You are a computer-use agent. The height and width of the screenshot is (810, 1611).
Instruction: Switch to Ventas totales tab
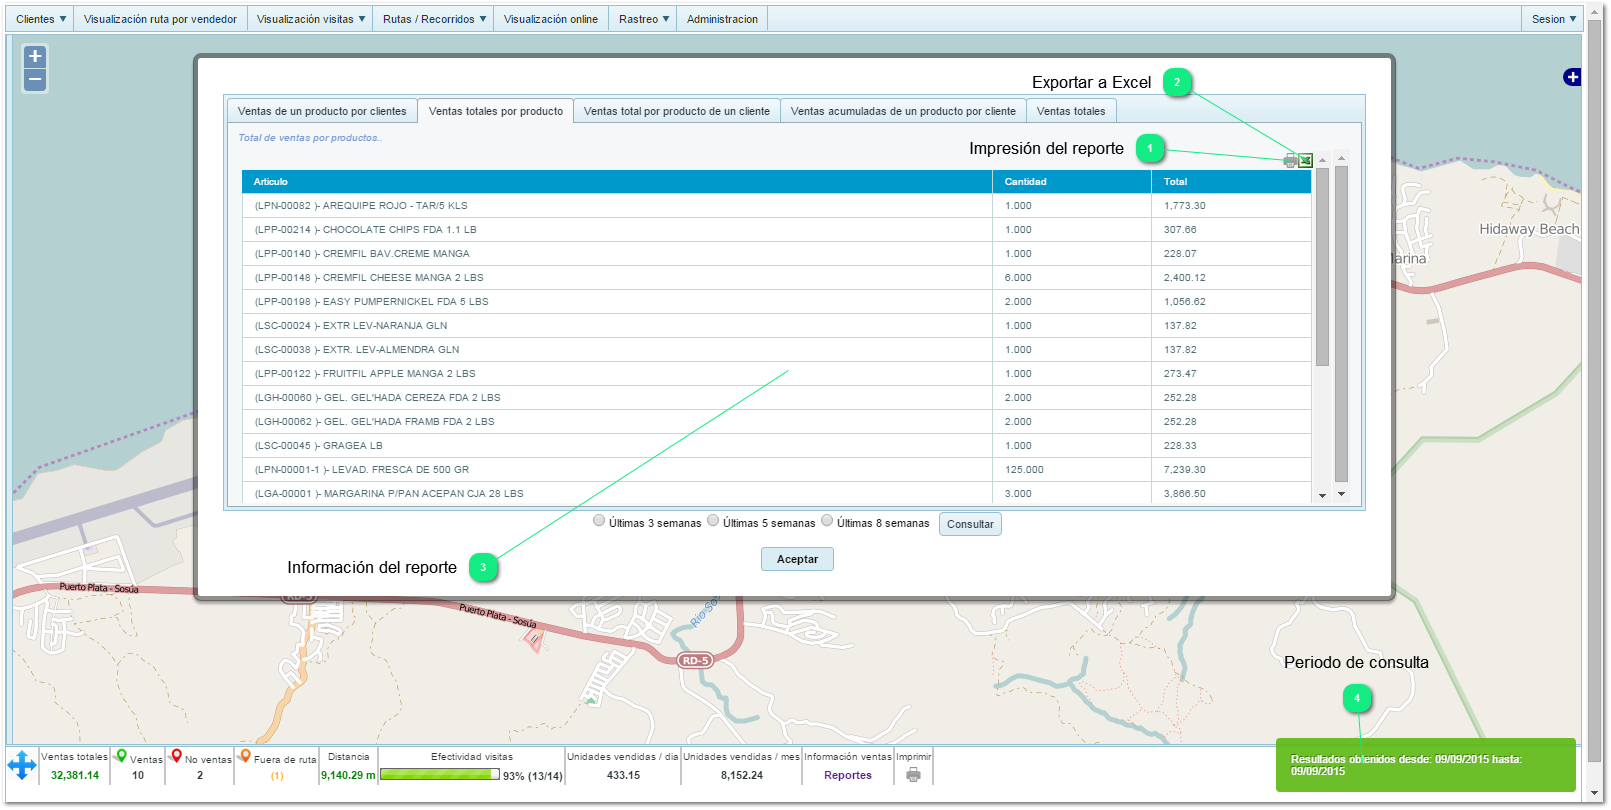[x=1070, y=111]
